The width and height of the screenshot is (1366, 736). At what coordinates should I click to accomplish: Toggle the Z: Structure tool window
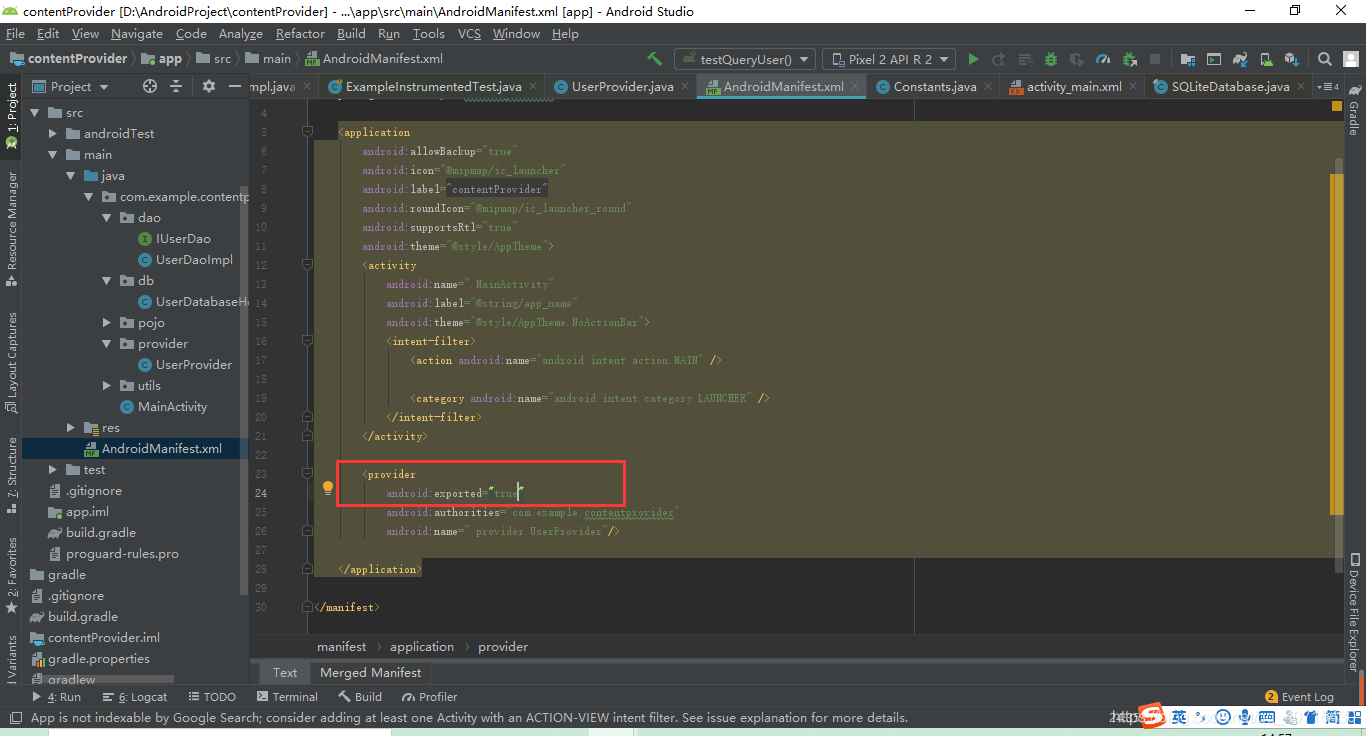click(11, 475)
